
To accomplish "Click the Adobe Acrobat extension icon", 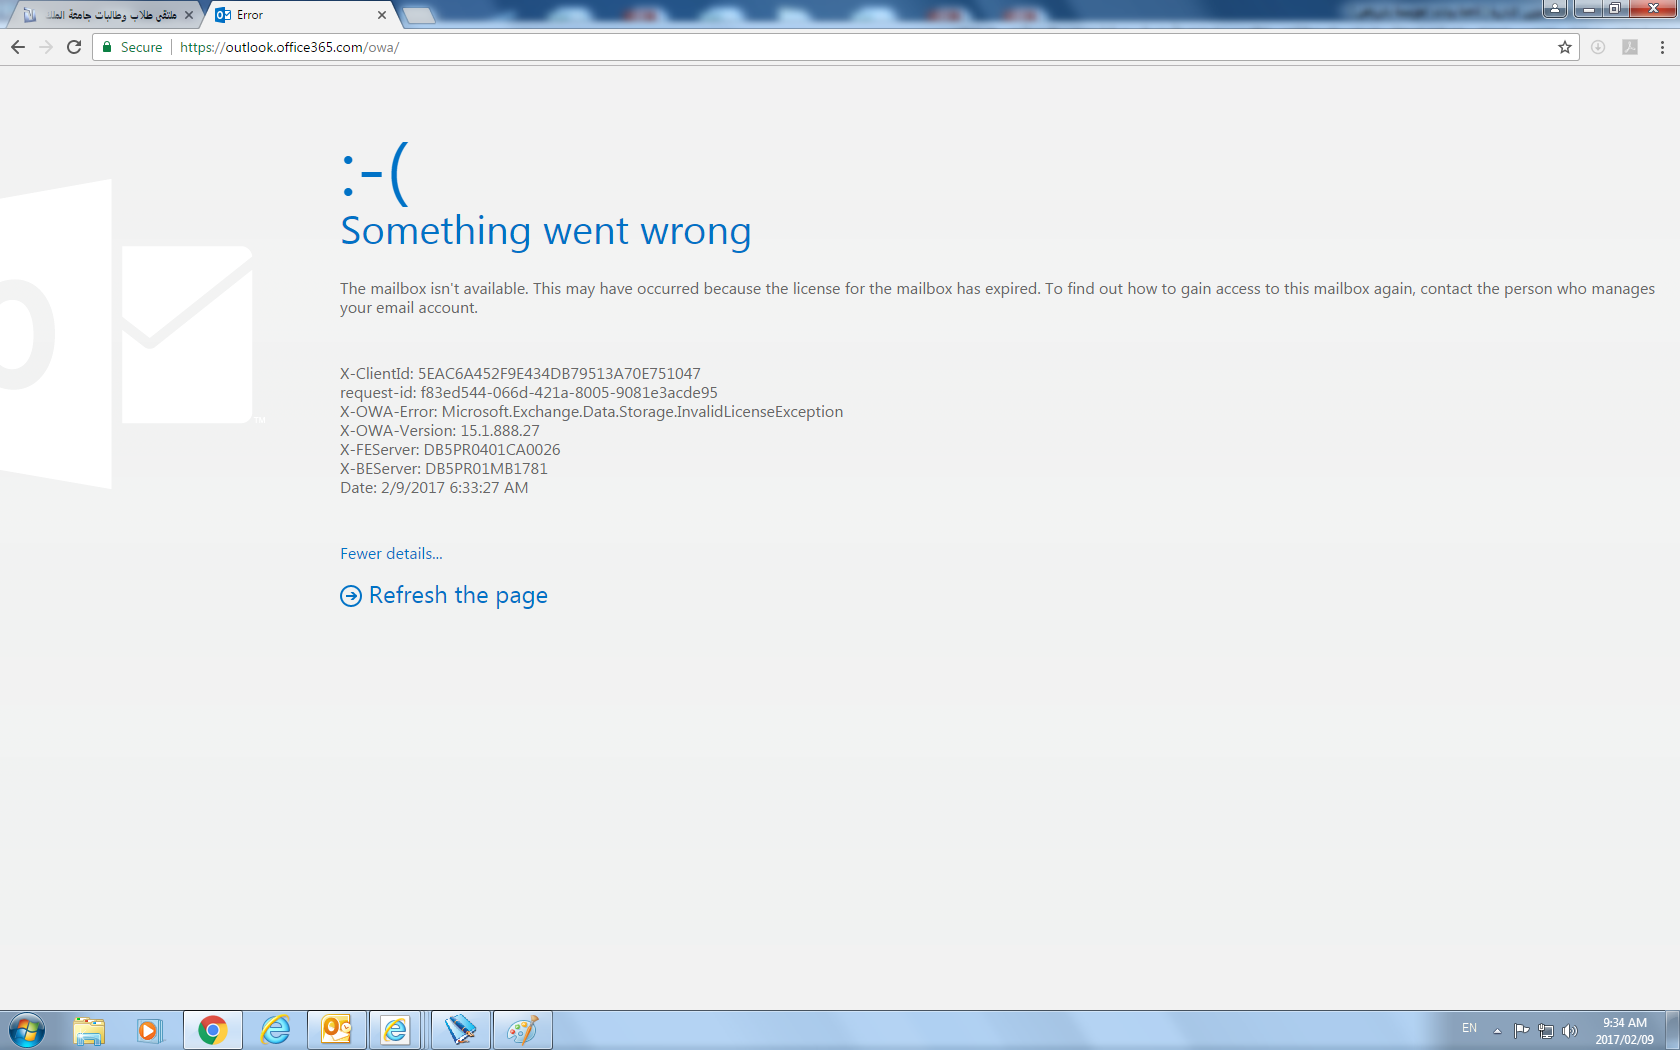I will 1630,47.
